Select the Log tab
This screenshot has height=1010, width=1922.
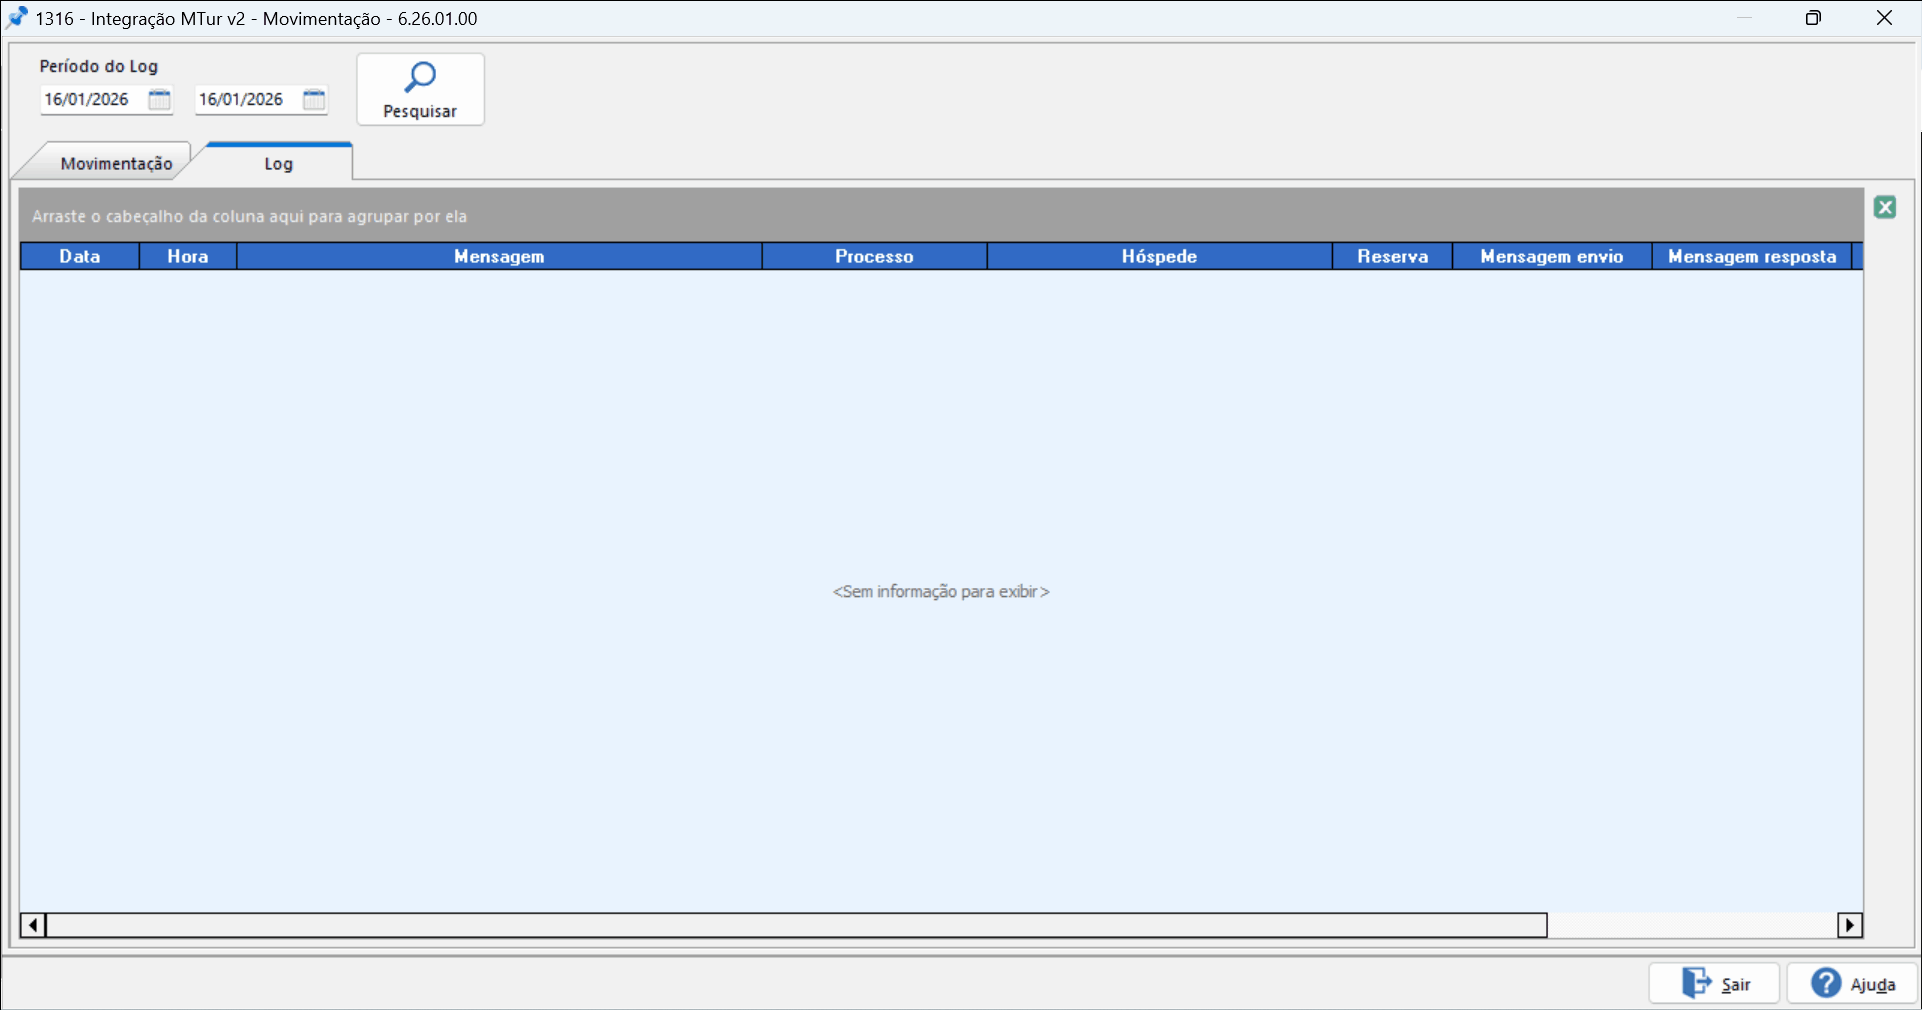point(278,163)
